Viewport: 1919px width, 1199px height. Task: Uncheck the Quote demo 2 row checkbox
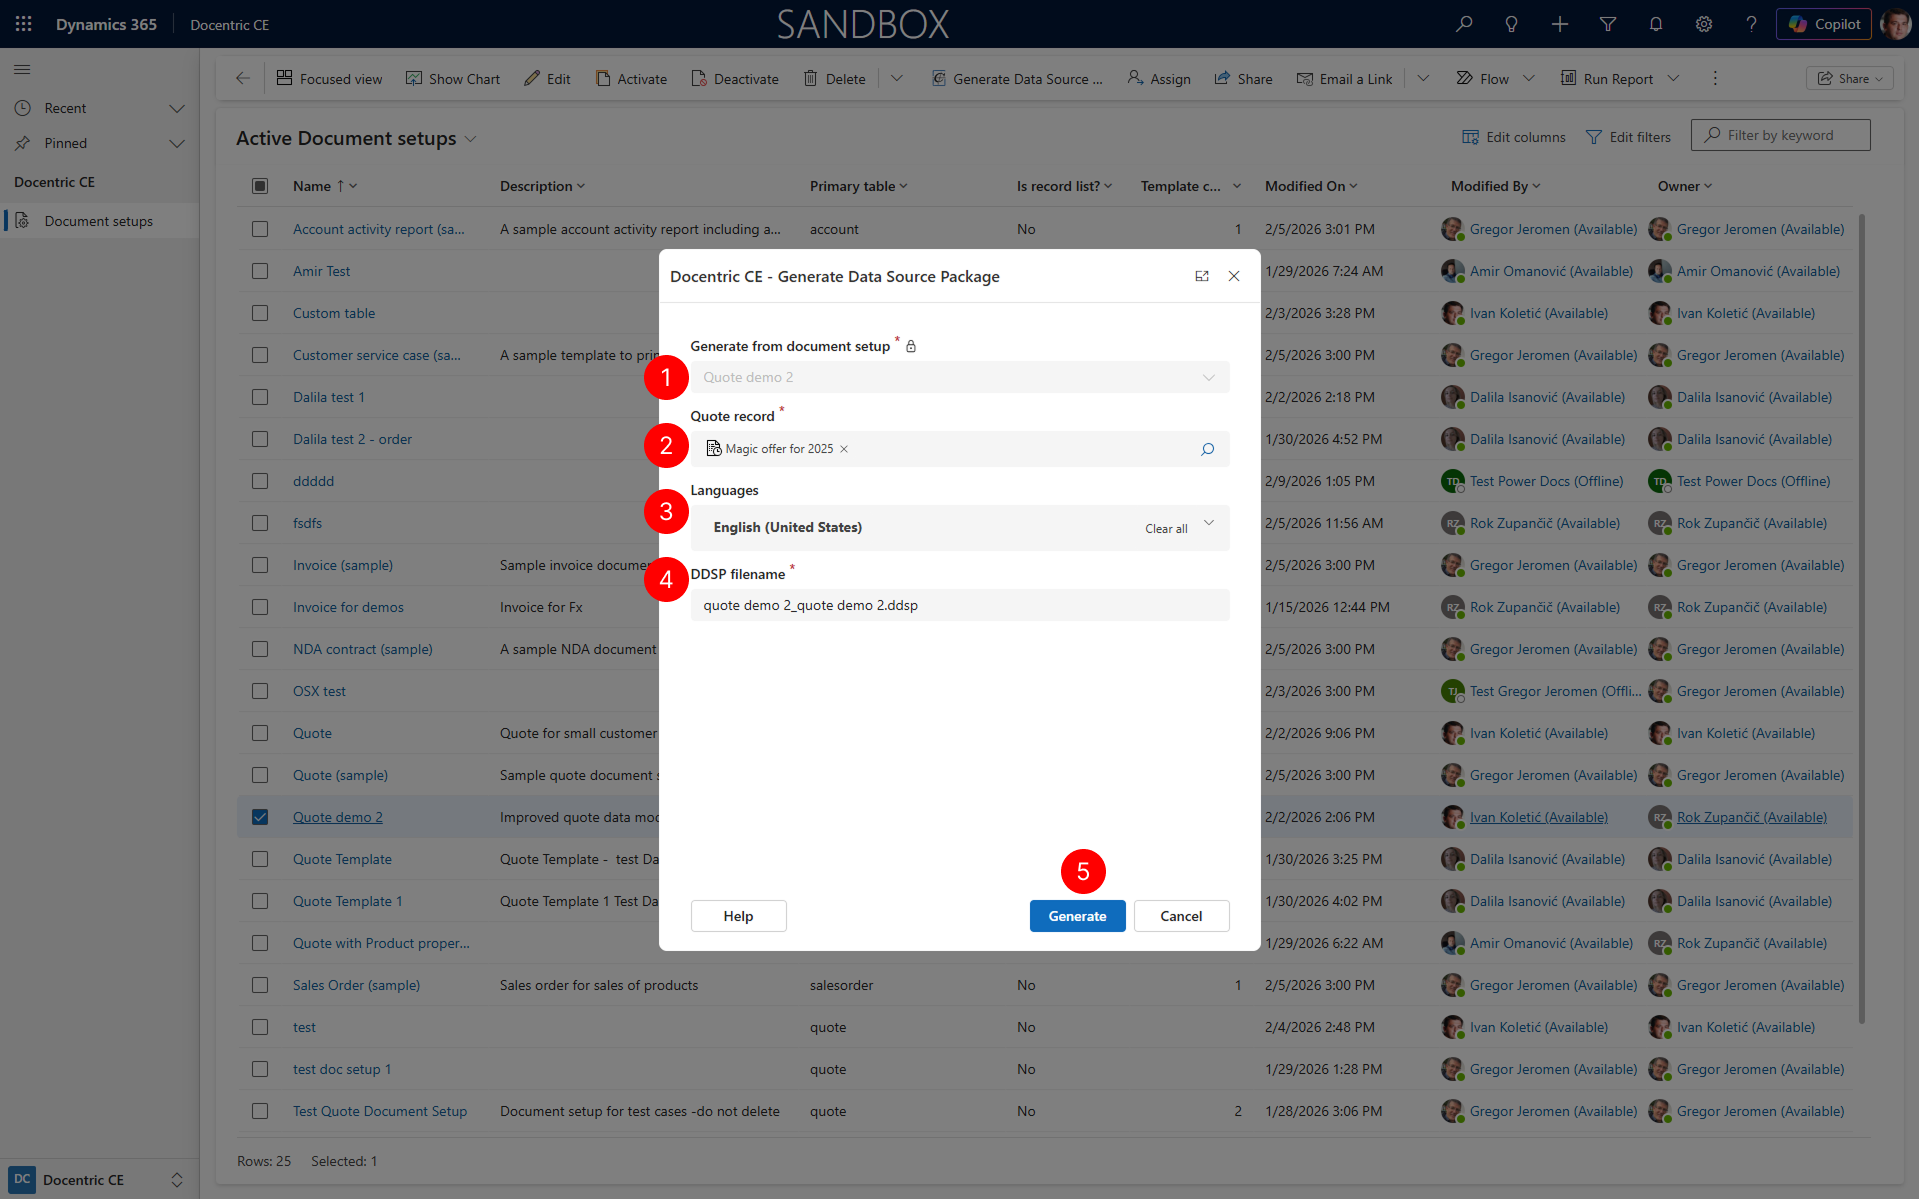260,817
